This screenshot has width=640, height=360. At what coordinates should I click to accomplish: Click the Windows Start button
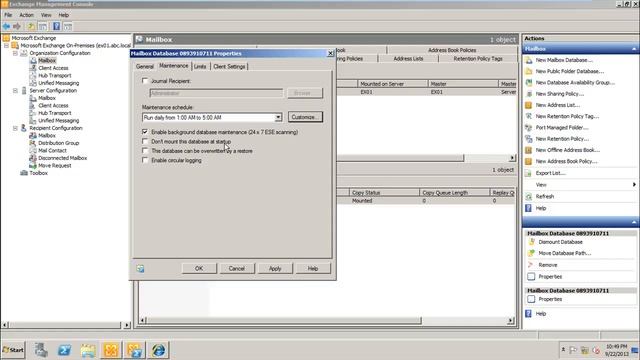pos(13,350)
